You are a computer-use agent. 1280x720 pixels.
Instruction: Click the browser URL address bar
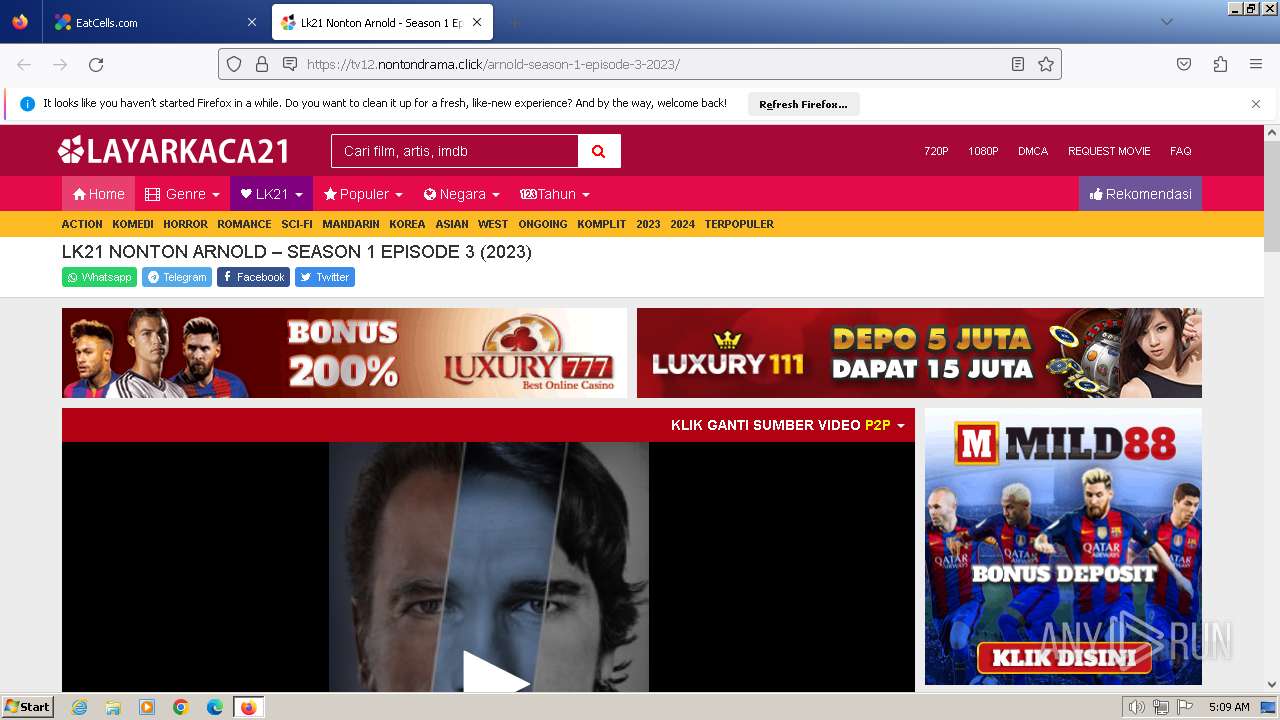coord(640,64)
